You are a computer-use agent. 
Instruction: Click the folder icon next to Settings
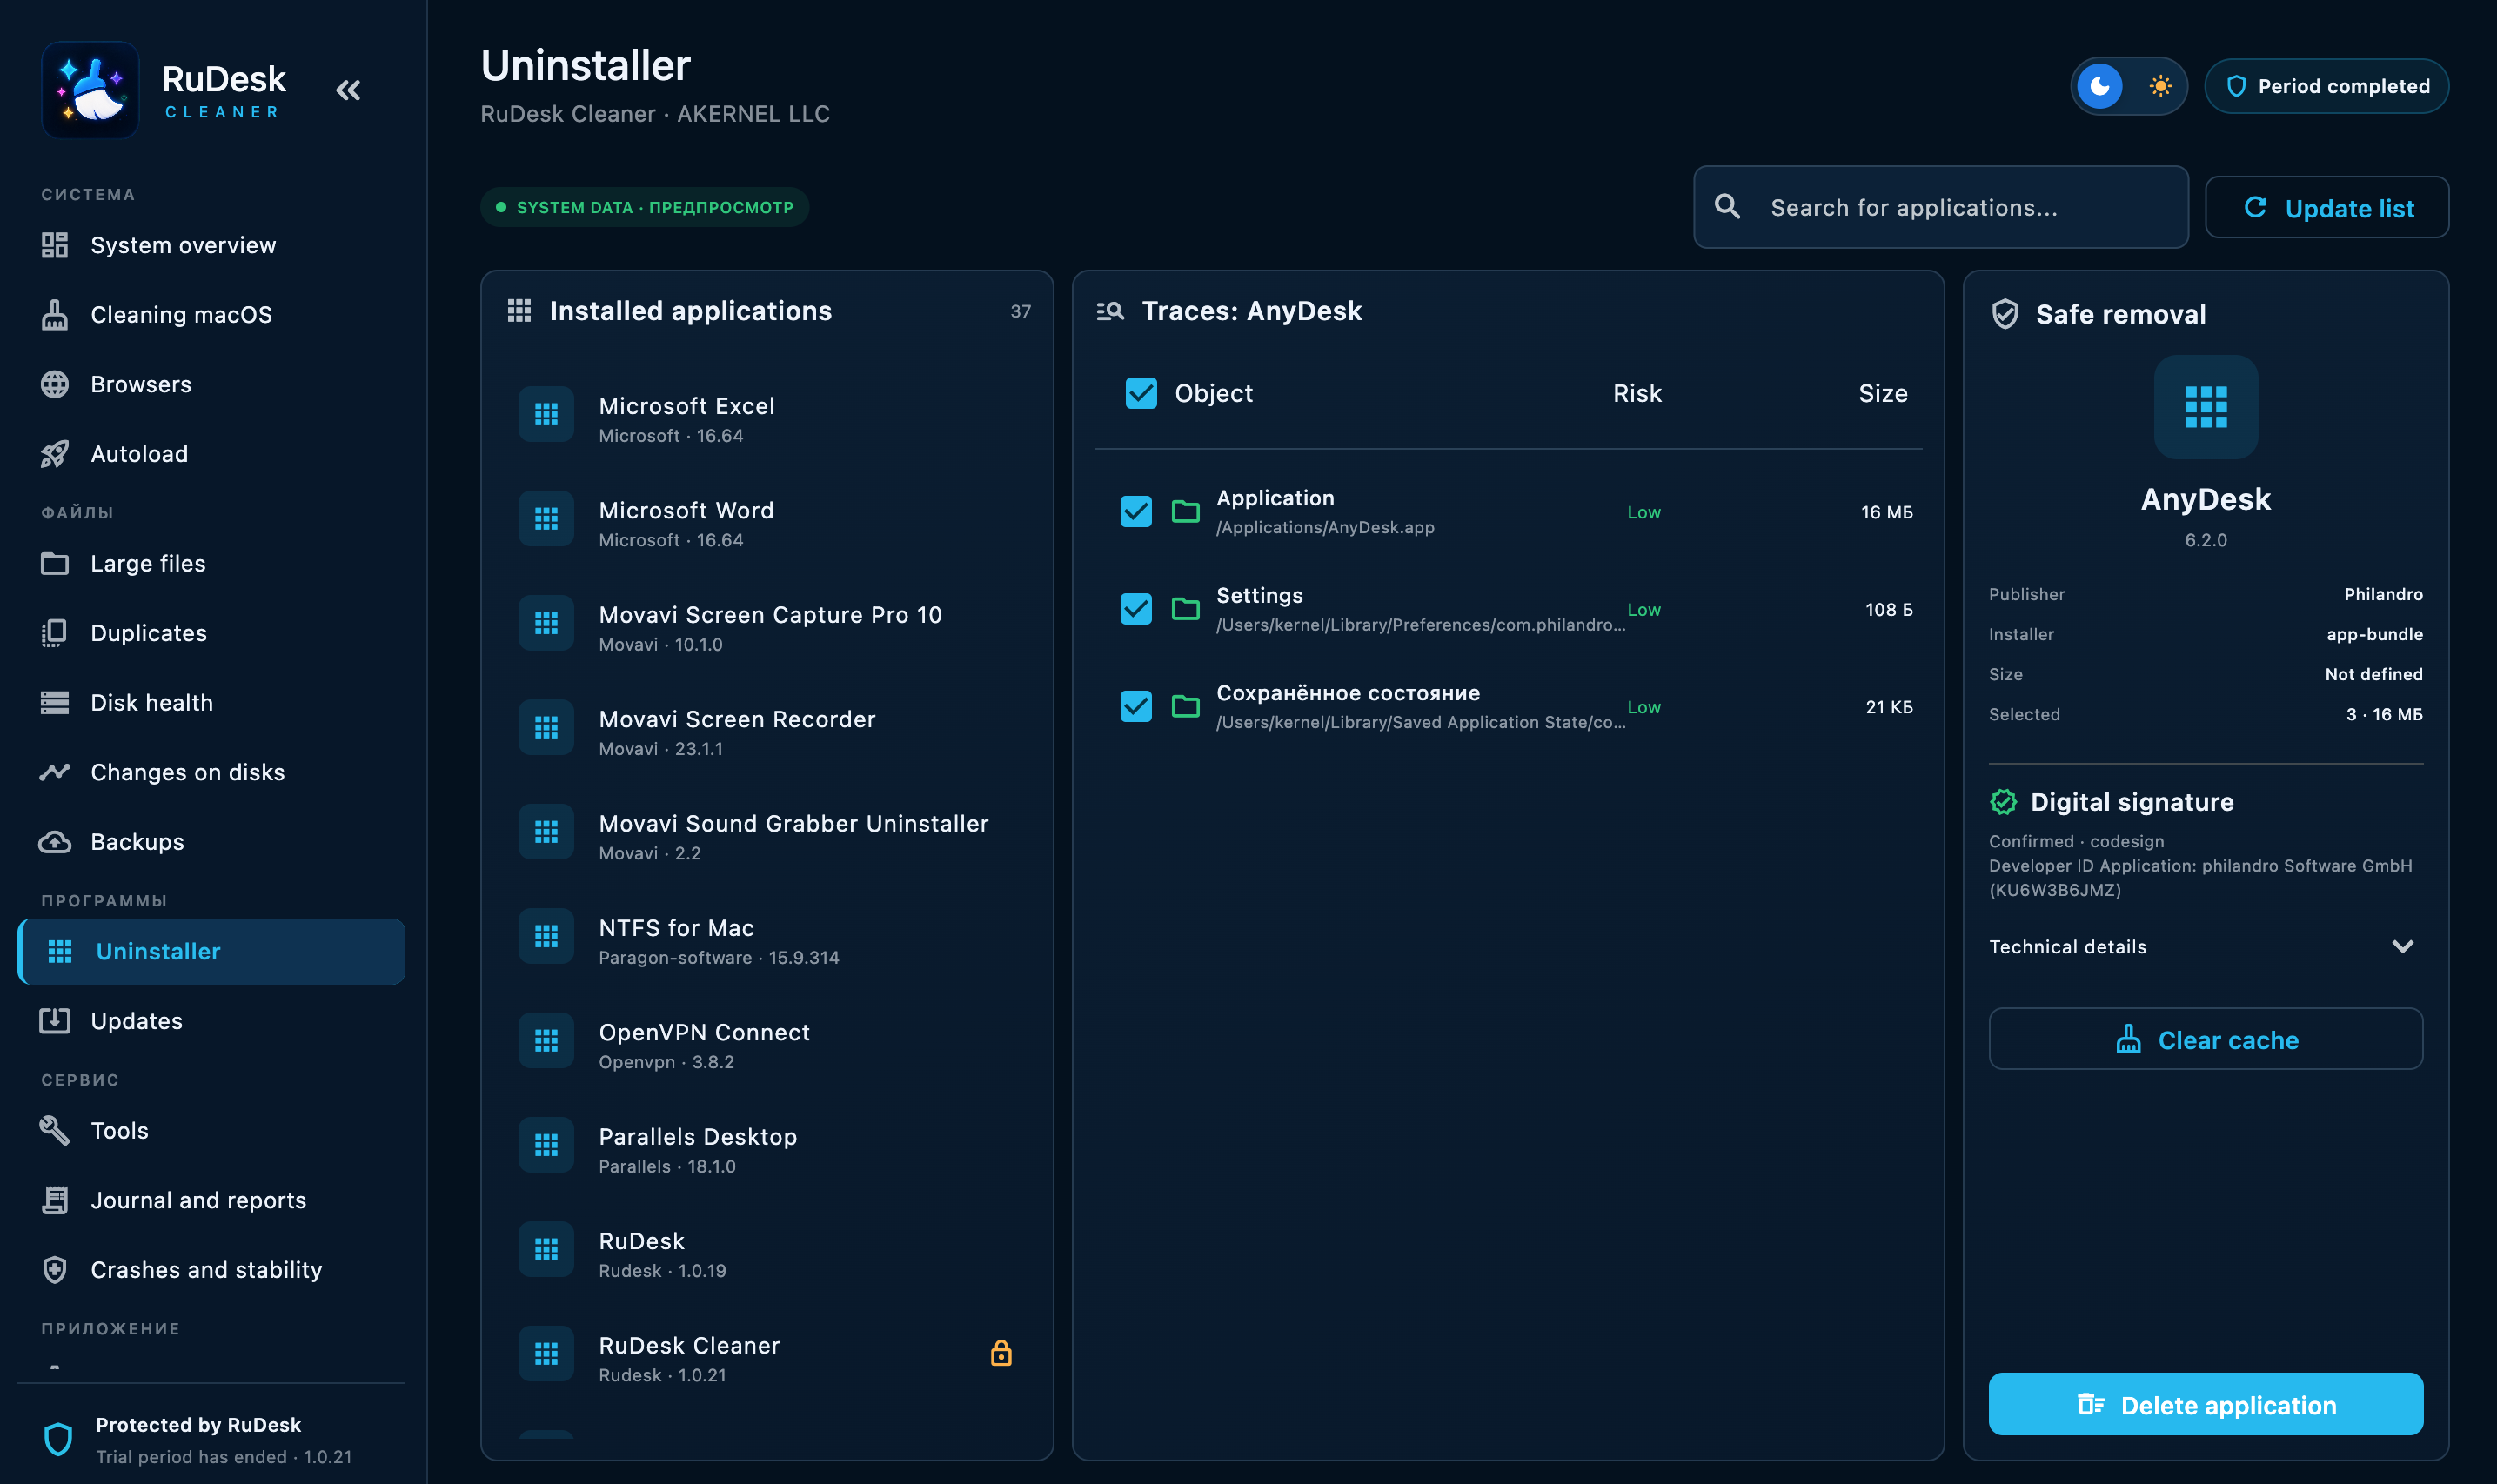(1185, 609)
